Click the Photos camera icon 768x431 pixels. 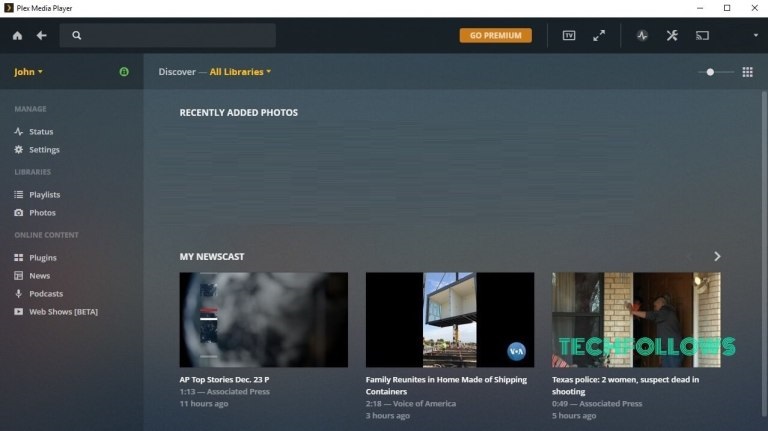[x=19, y=213]
